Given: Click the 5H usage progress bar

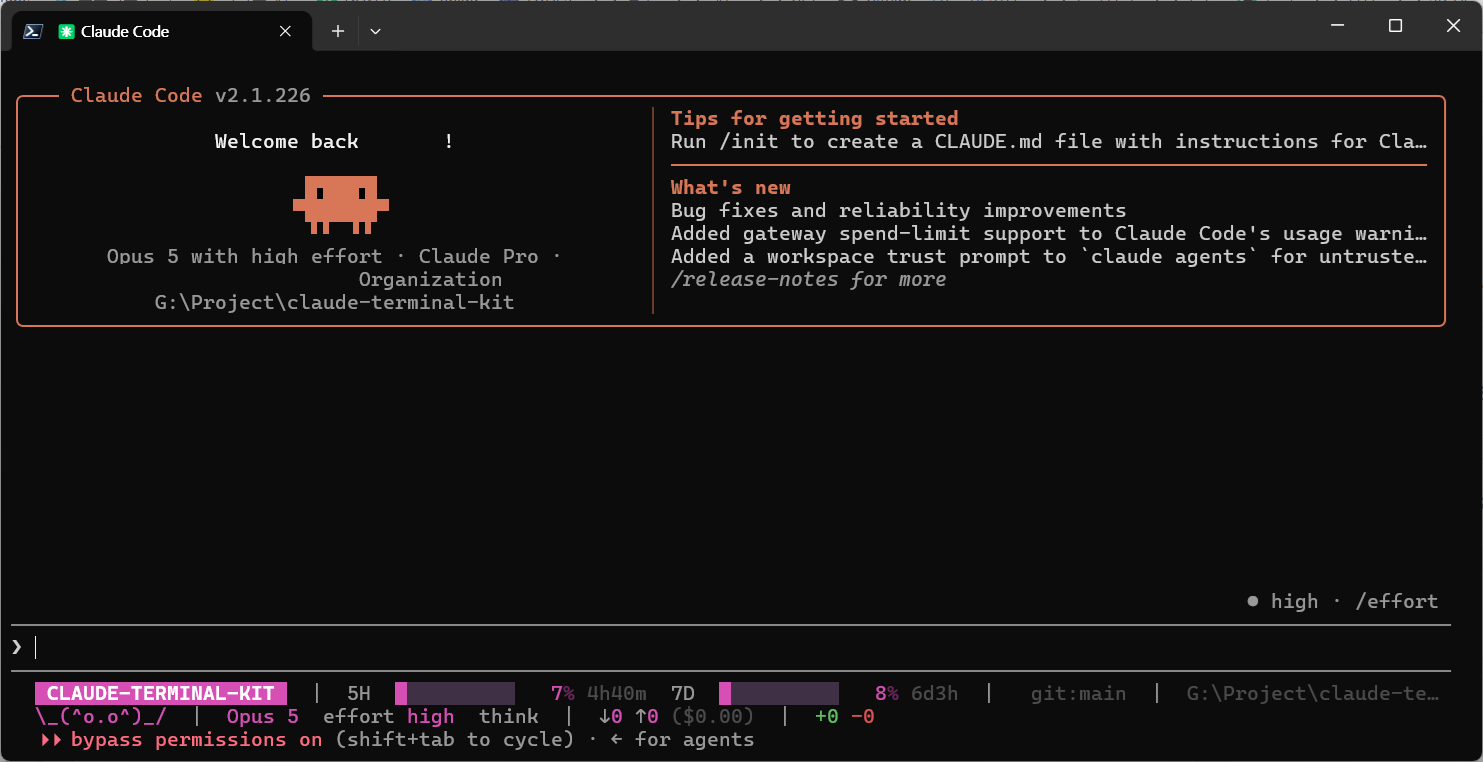Looking at the screenshot, I should (x=455, y=693).
